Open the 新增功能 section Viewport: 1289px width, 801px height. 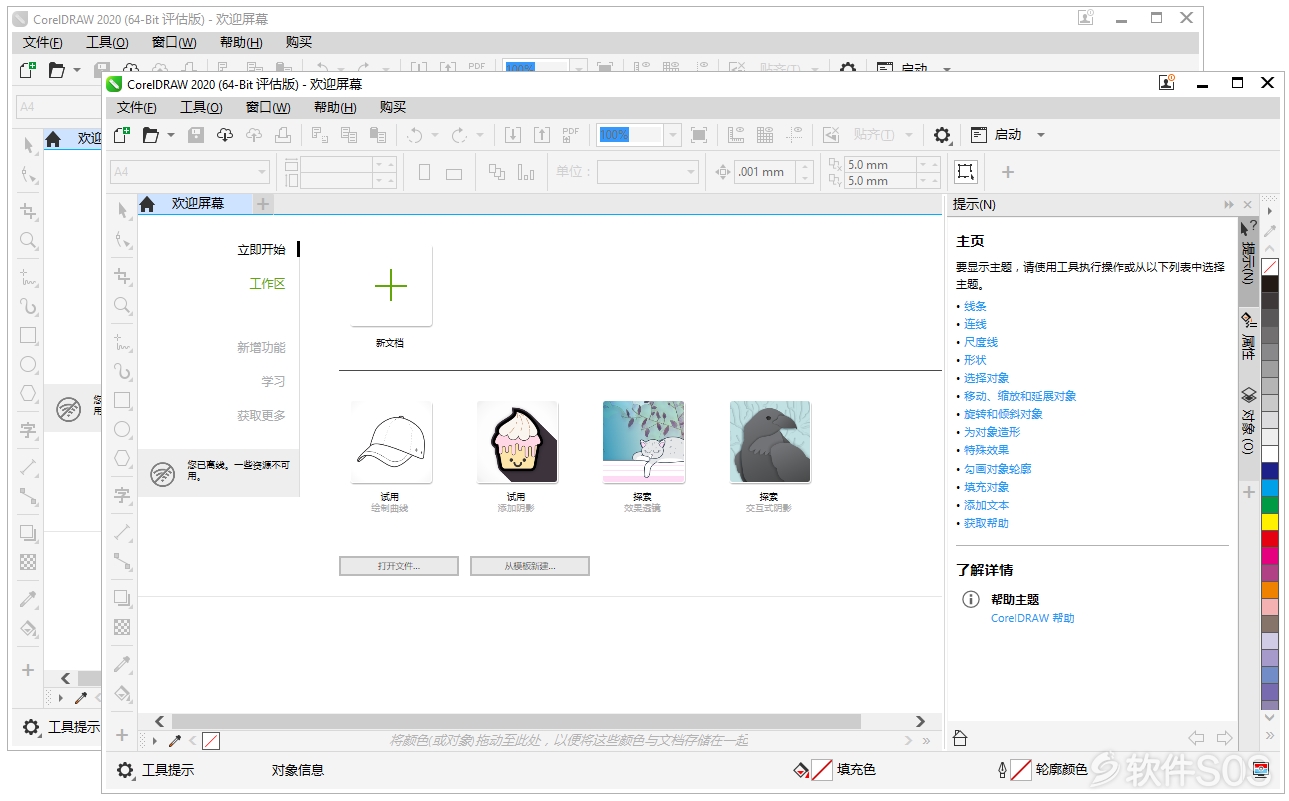(x=261, y=348)
